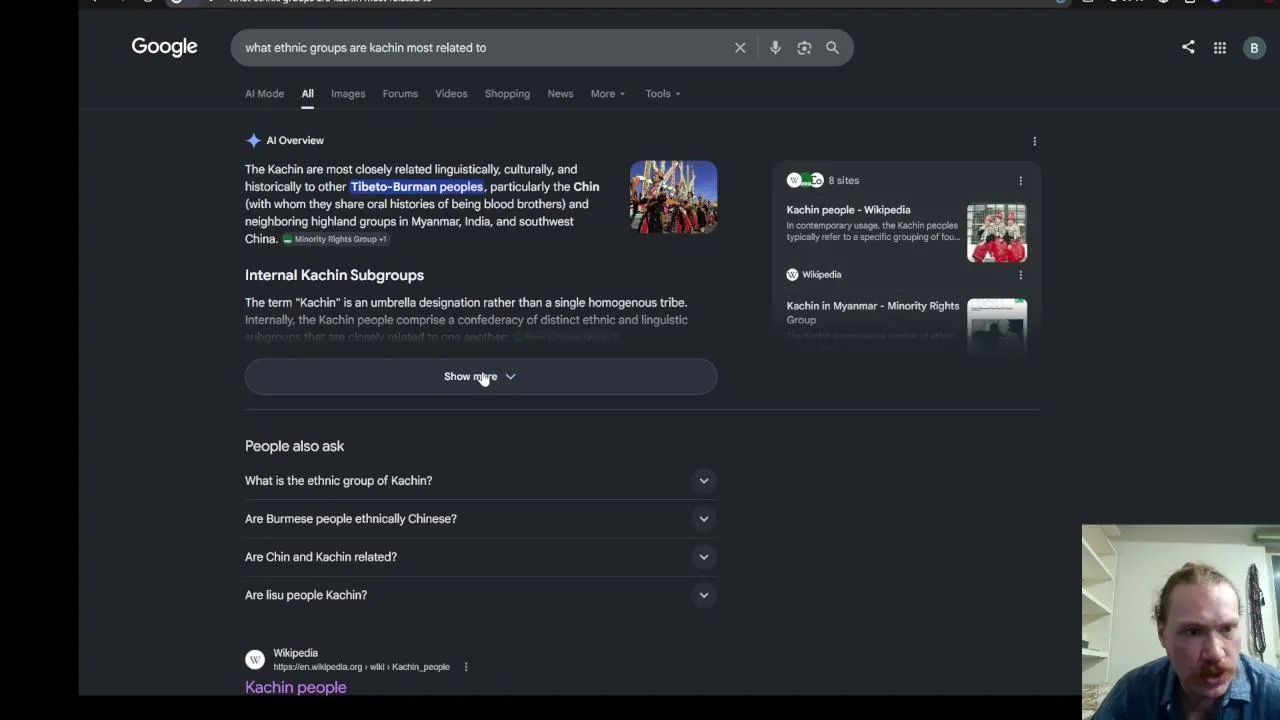Select the All results tab

[307, 94]
